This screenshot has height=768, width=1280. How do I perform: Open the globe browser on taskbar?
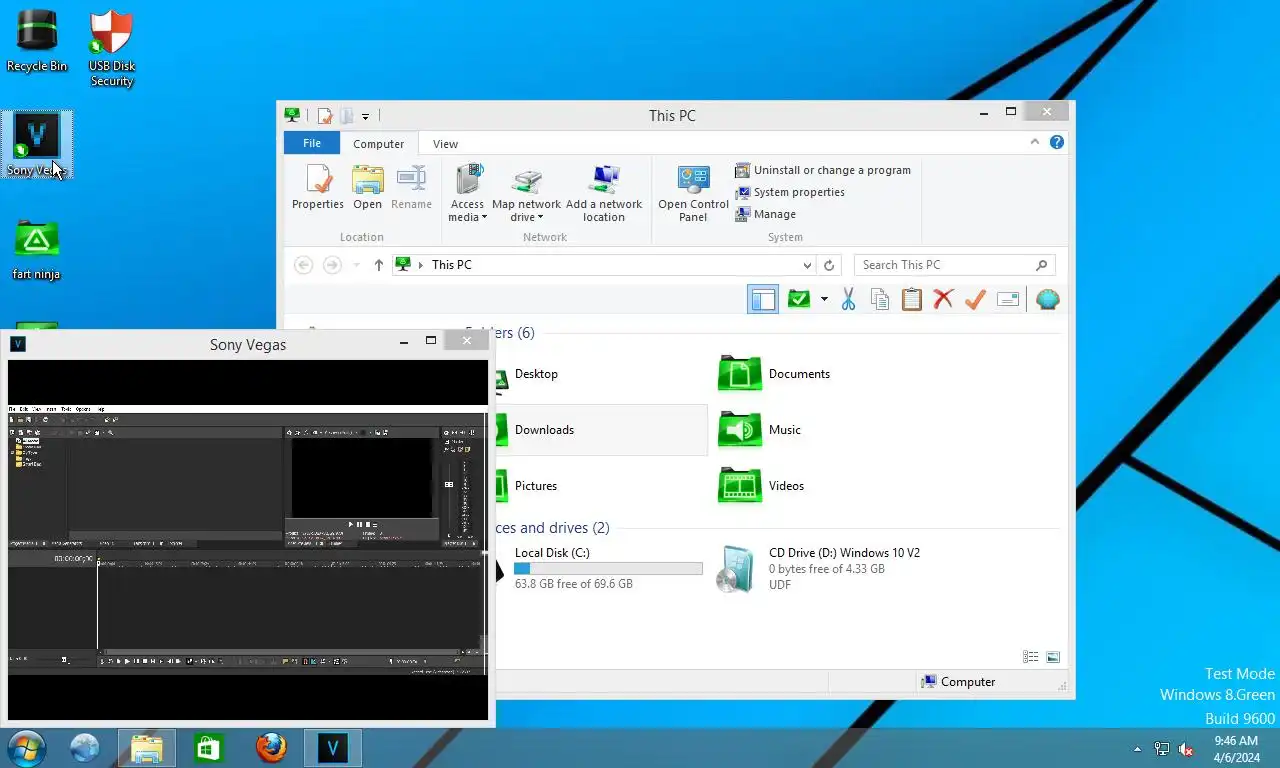point(85,748)
